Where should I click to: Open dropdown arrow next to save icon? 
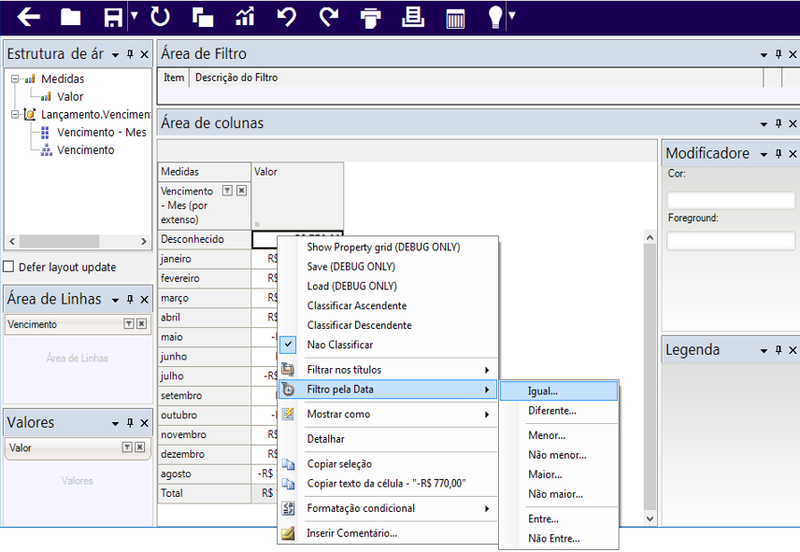134,16
